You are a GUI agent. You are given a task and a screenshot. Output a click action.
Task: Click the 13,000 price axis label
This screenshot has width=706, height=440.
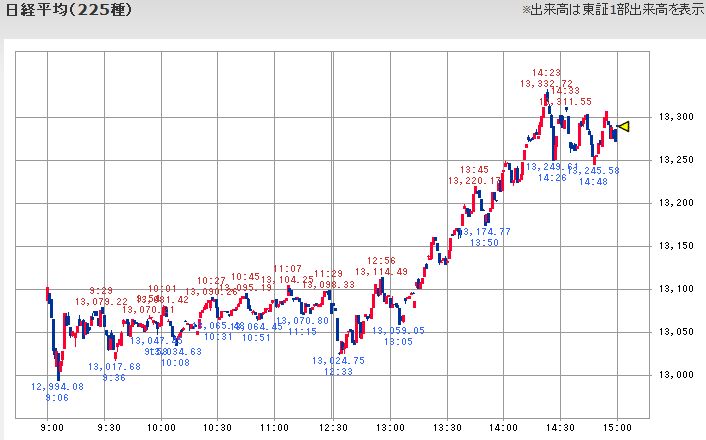tap(676, 375)
